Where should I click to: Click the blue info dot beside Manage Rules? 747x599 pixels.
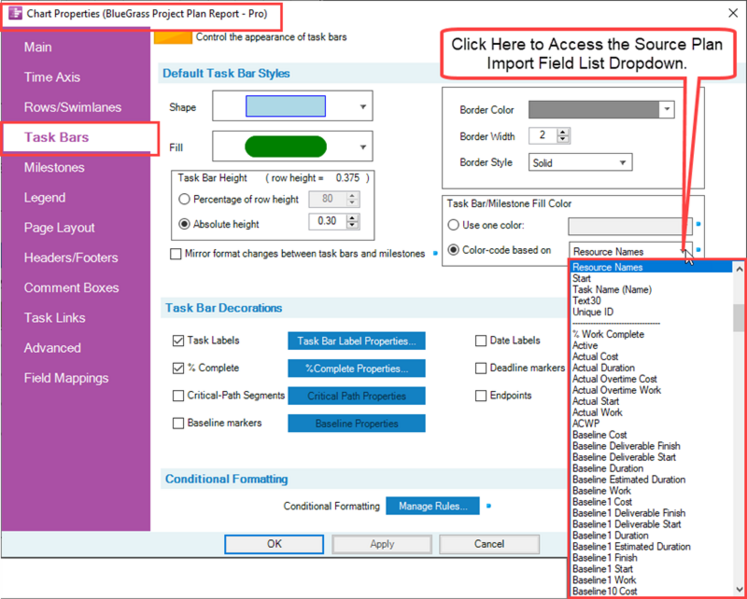tap(489, 506)
